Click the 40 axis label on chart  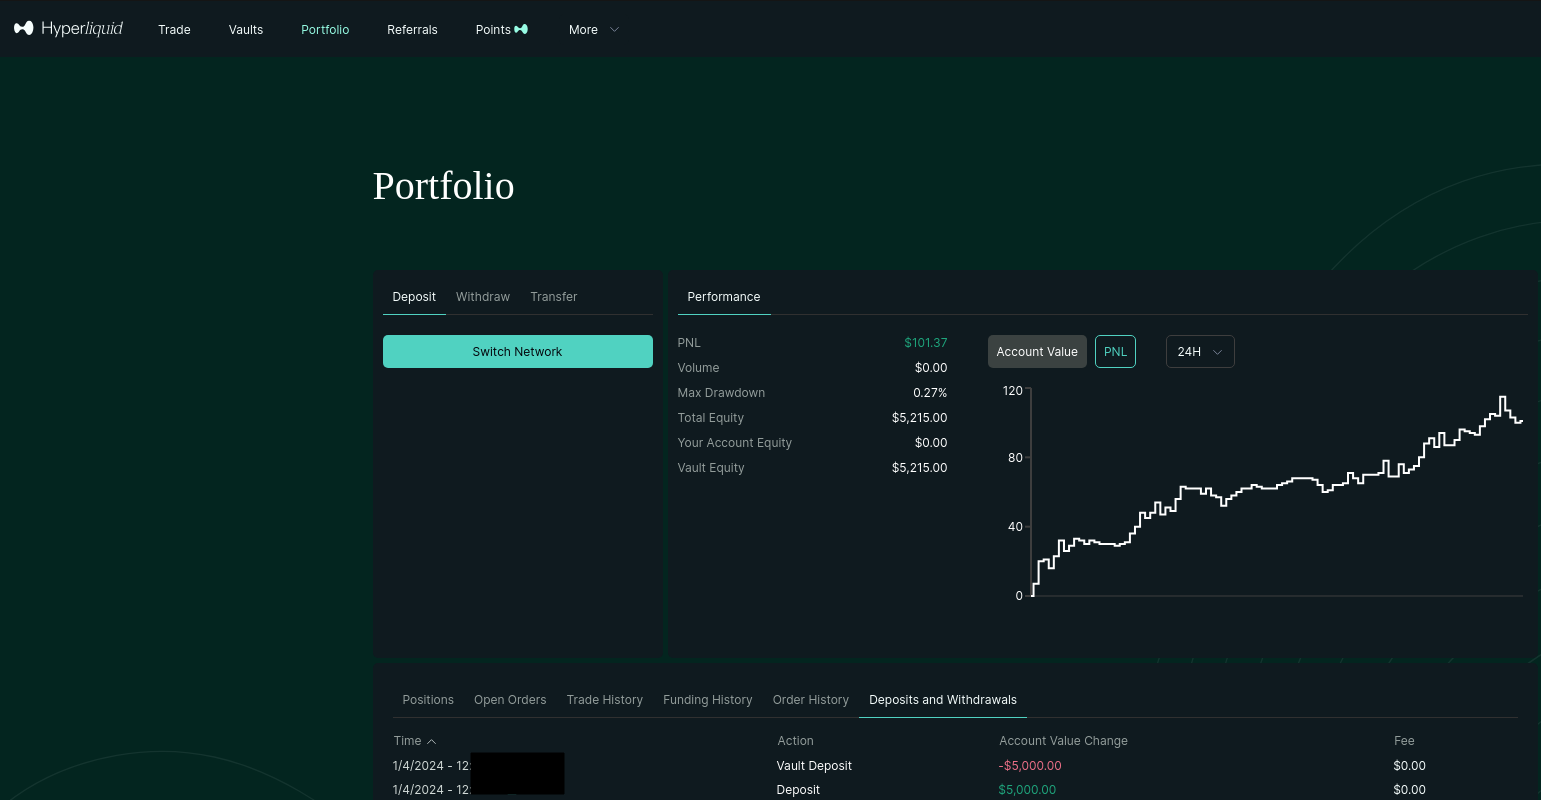[1016, 527]
